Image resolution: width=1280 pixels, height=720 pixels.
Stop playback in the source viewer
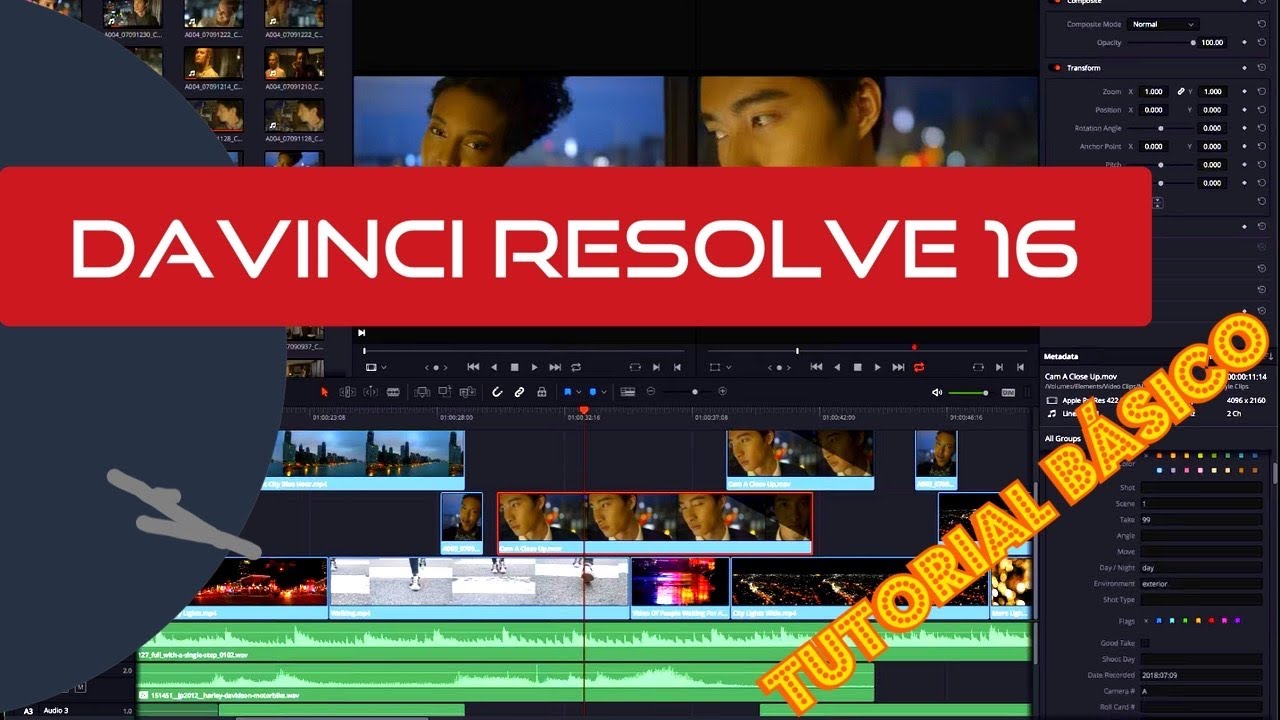tap(515, 367)
